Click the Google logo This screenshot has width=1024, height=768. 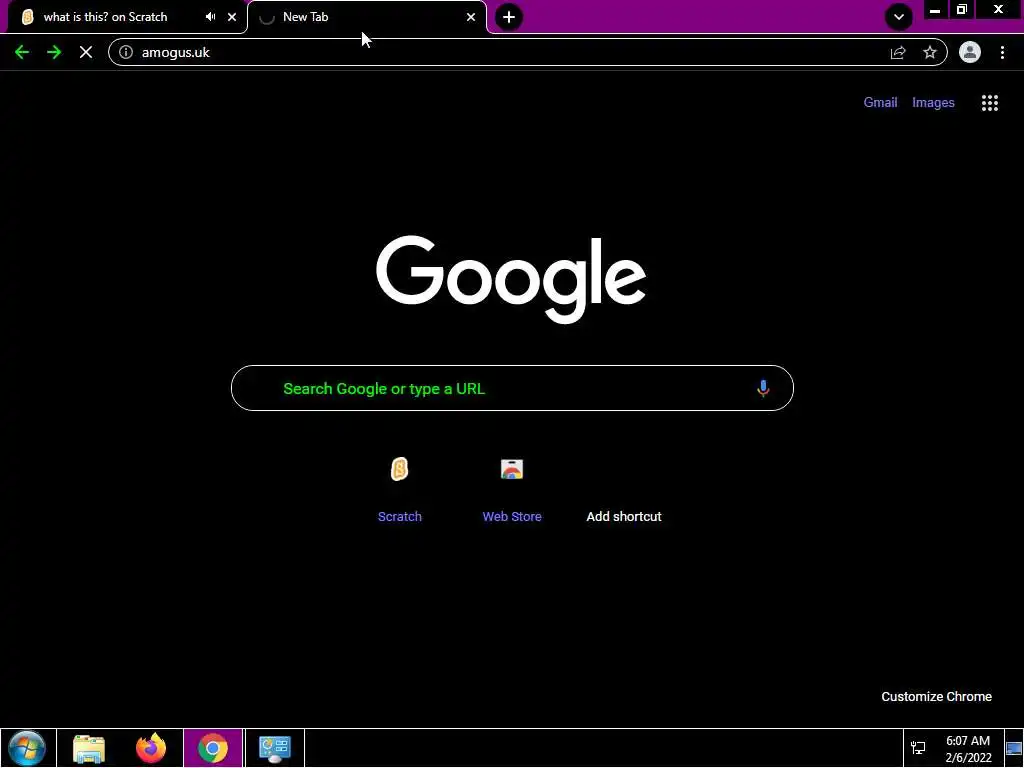click(511, 280)
